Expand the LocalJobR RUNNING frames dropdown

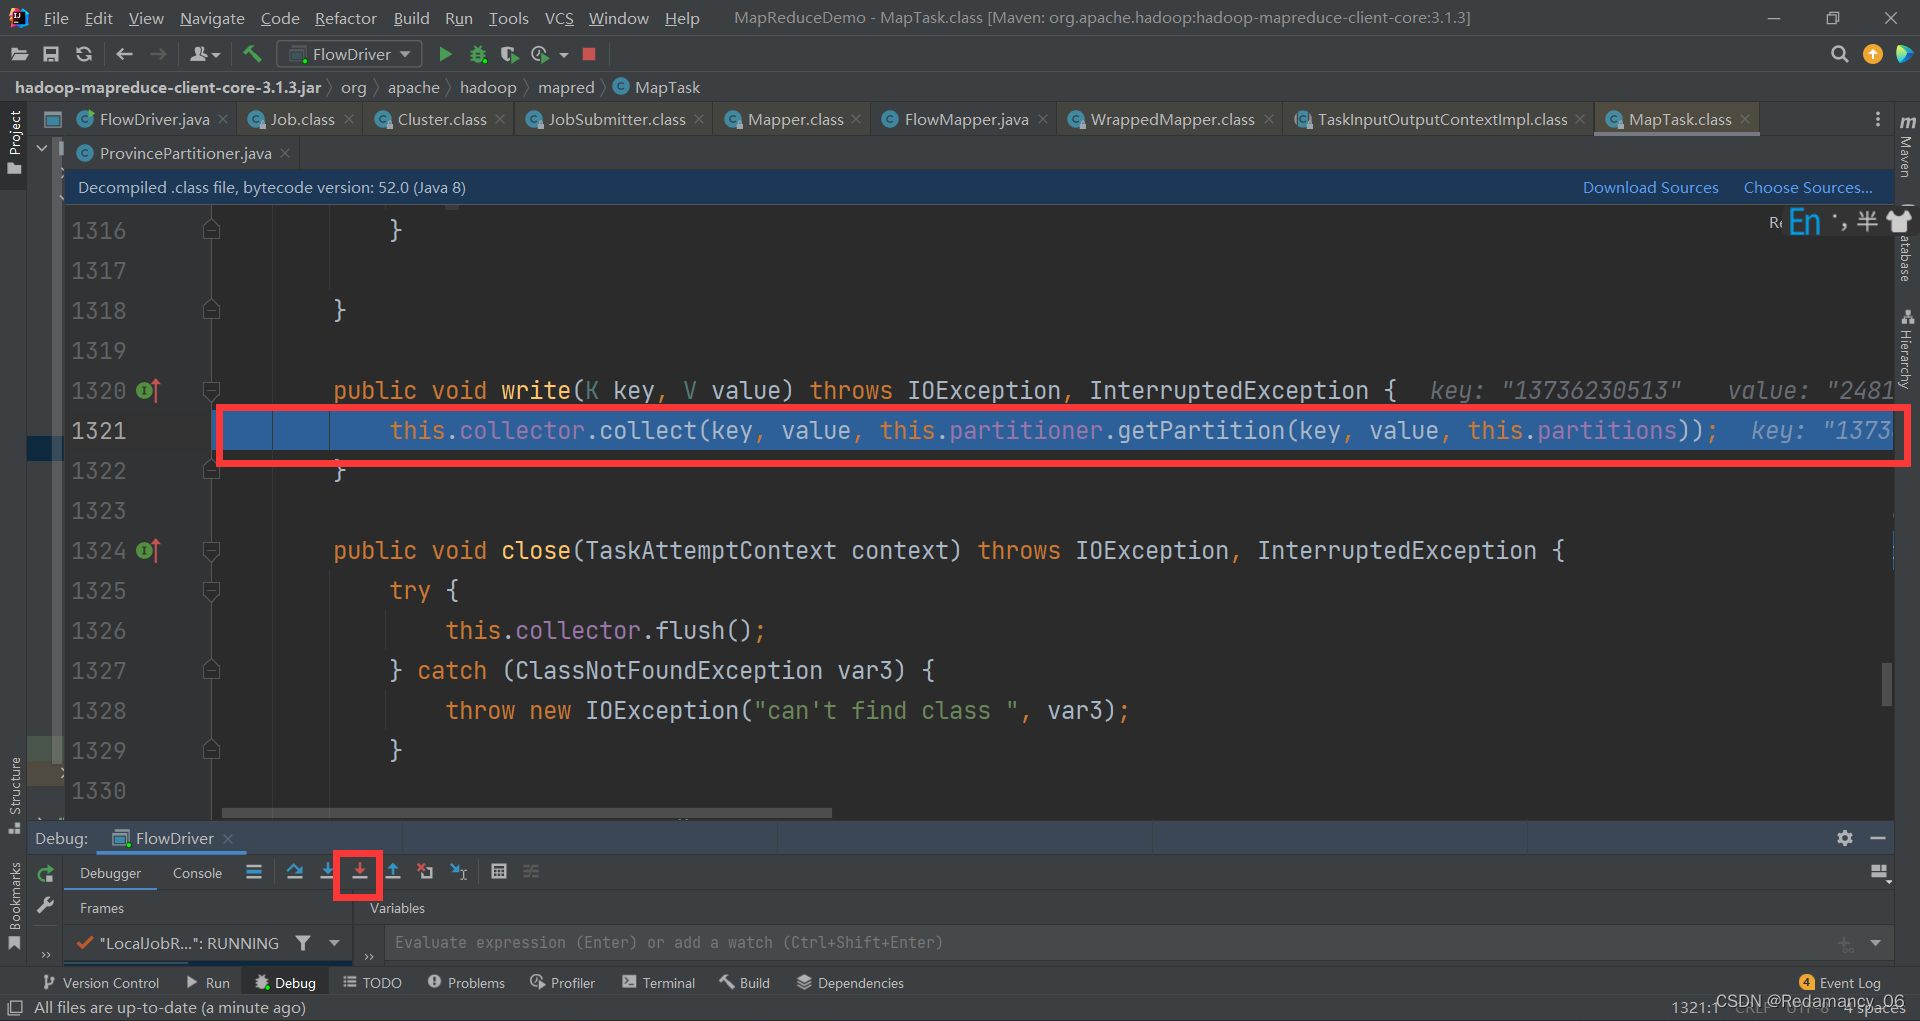335,943
